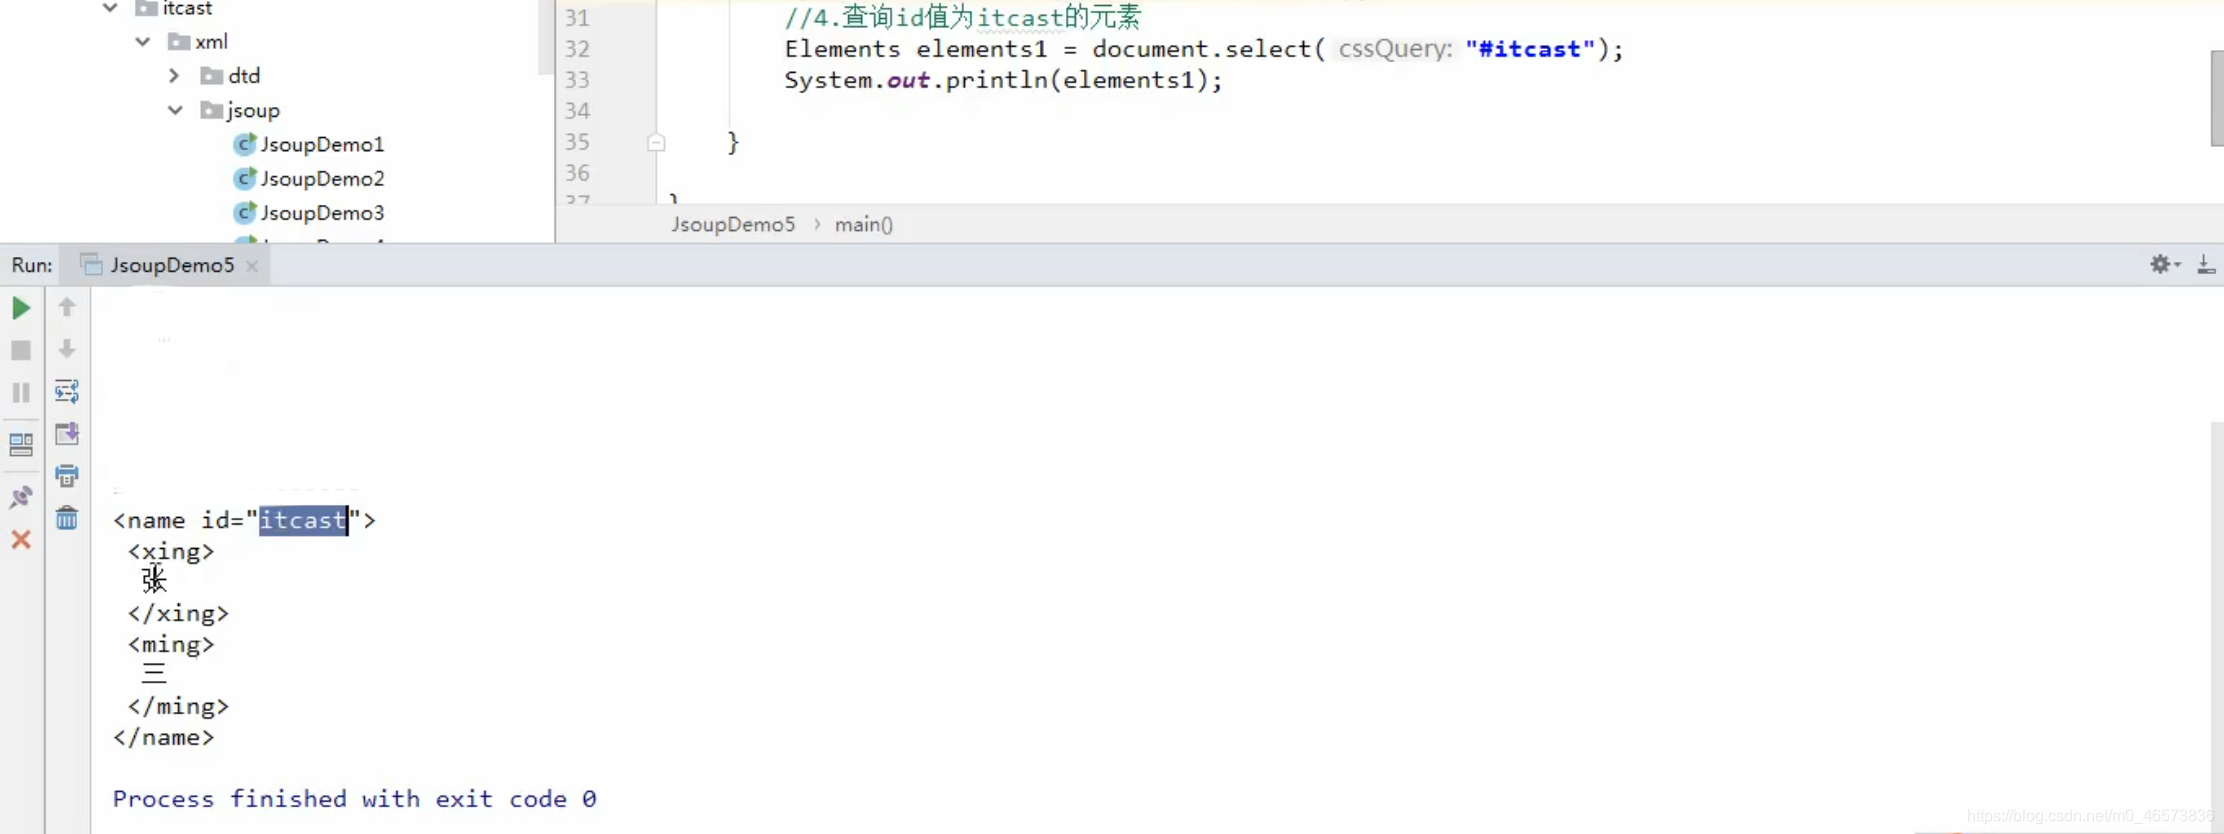Viewport: 2224px width, 834px height.
Task: Click the editor vertical scrollbar thumb
Action: (x=2217, y=98)
